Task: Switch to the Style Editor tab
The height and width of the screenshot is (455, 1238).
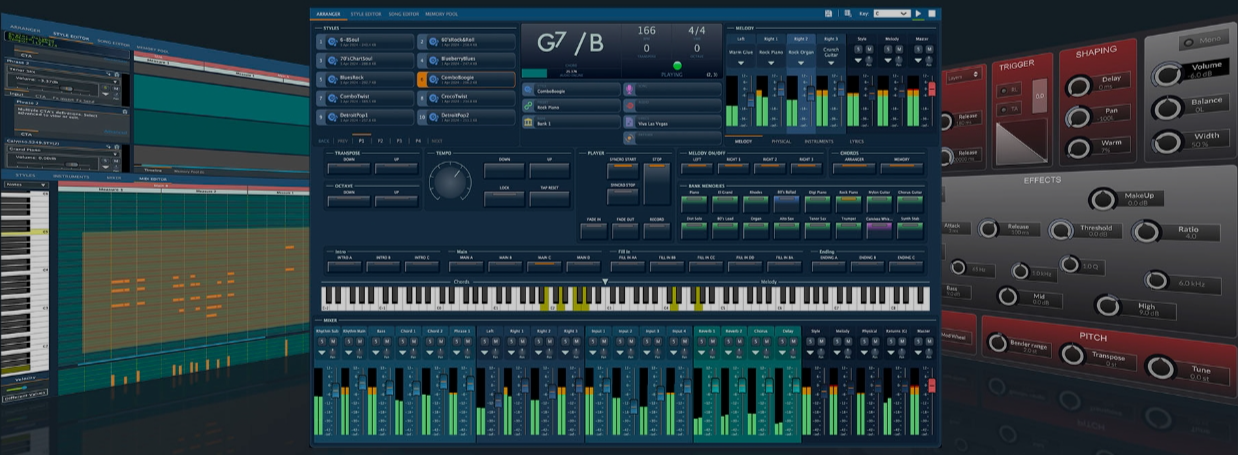Action: pos(365,15)
